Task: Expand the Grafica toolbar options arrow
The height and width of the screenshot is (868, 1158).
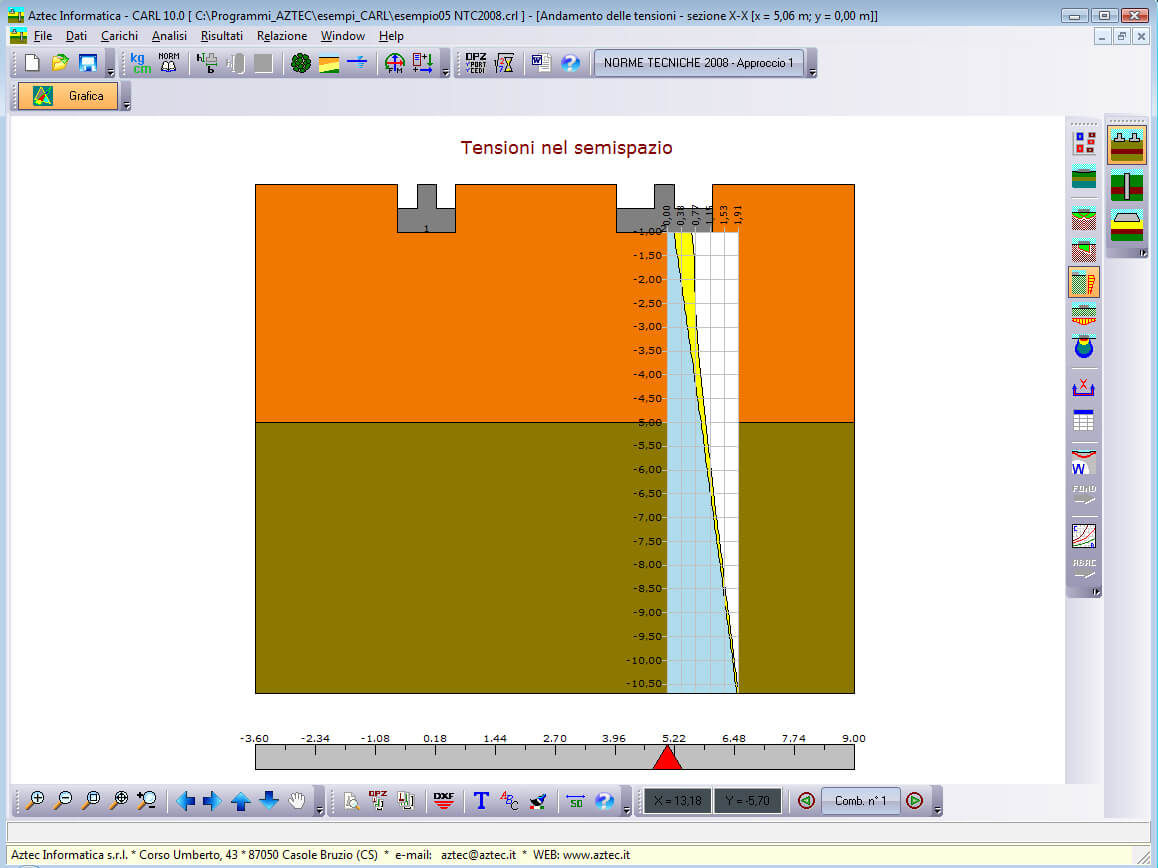Action: [126, 104]
